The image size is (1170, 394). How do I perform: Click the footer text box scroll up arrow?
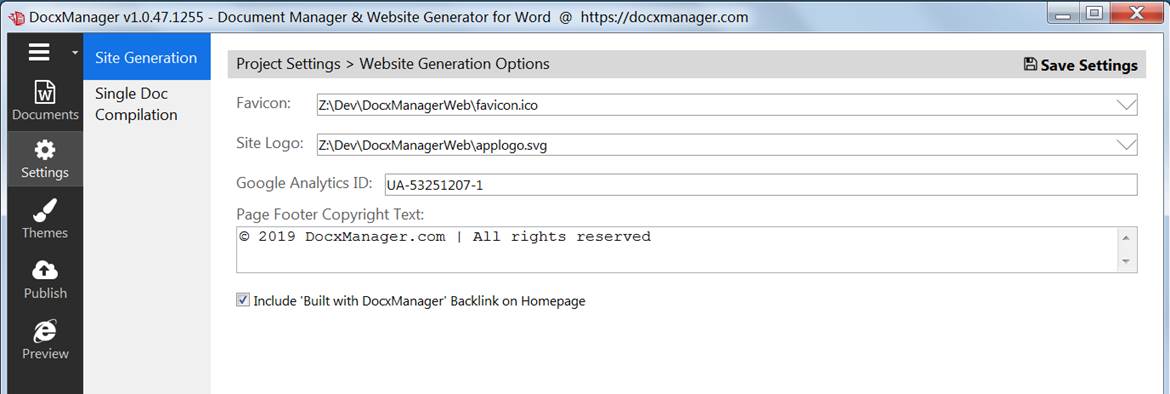click(1126, 238)
